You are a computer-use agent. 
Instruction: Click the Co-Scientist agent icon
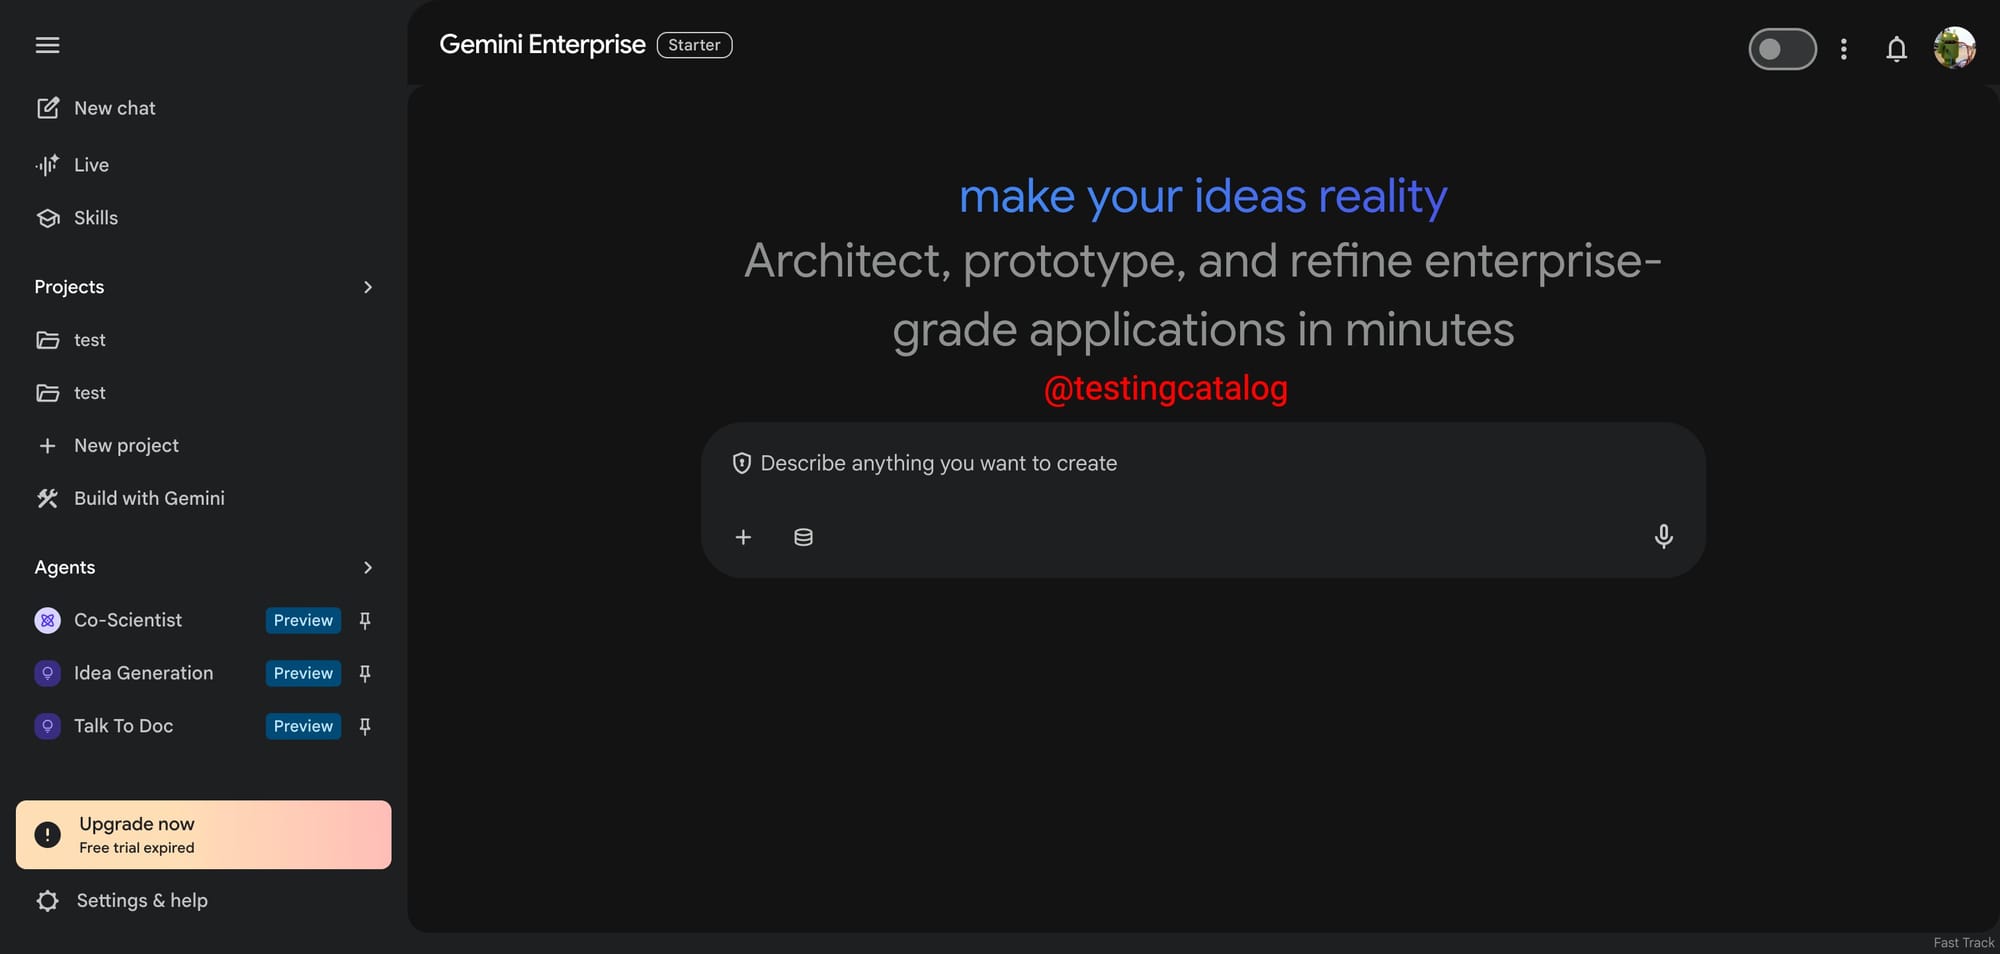47,621
